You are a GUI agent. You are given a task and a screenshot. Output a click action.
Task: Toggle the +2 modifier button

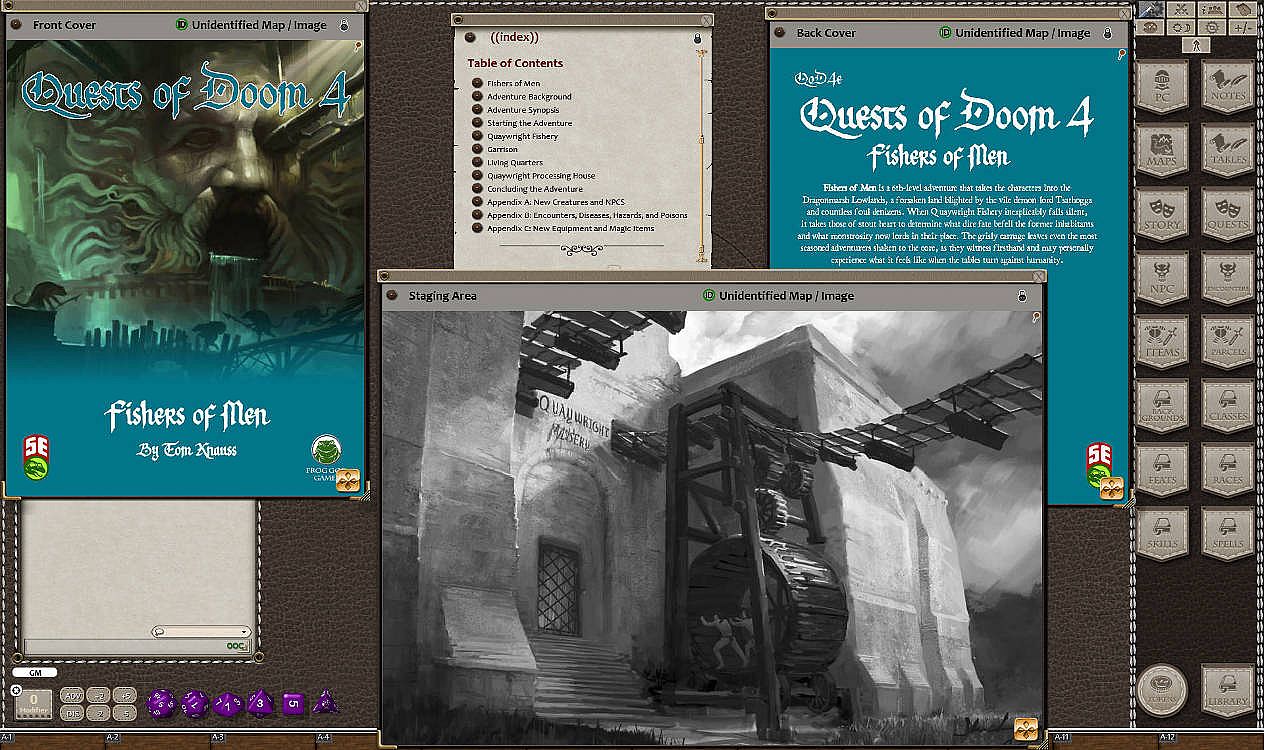[x=99, y=695]
